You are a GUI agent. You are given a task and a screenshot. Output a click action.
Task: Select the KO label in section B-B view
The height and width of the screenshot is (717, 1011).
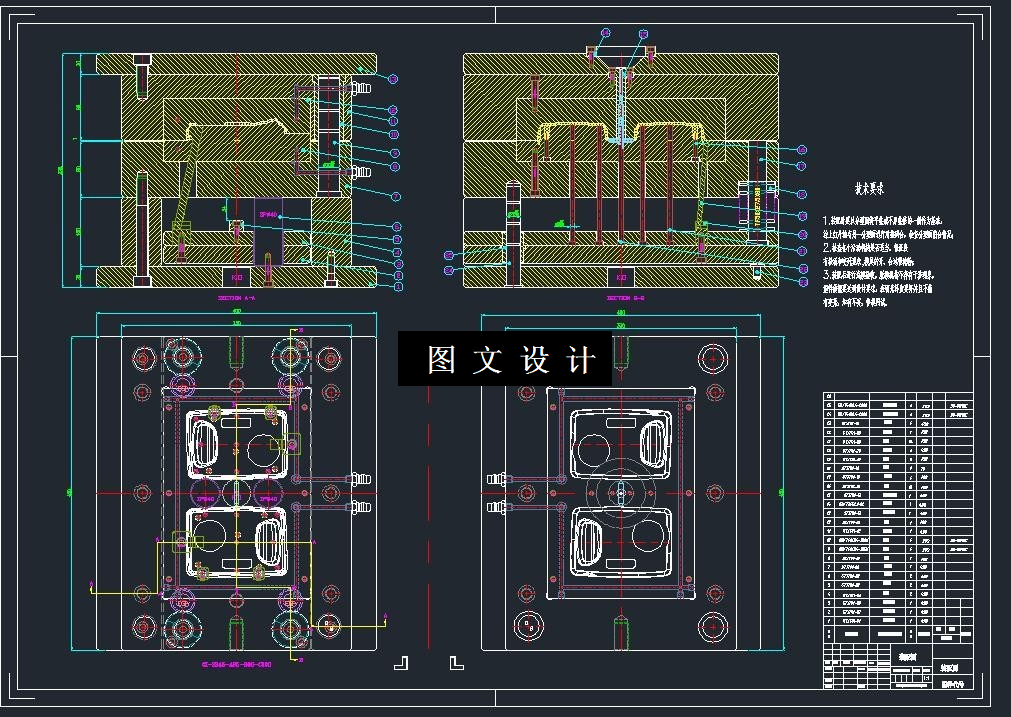[x=622, y=277]
